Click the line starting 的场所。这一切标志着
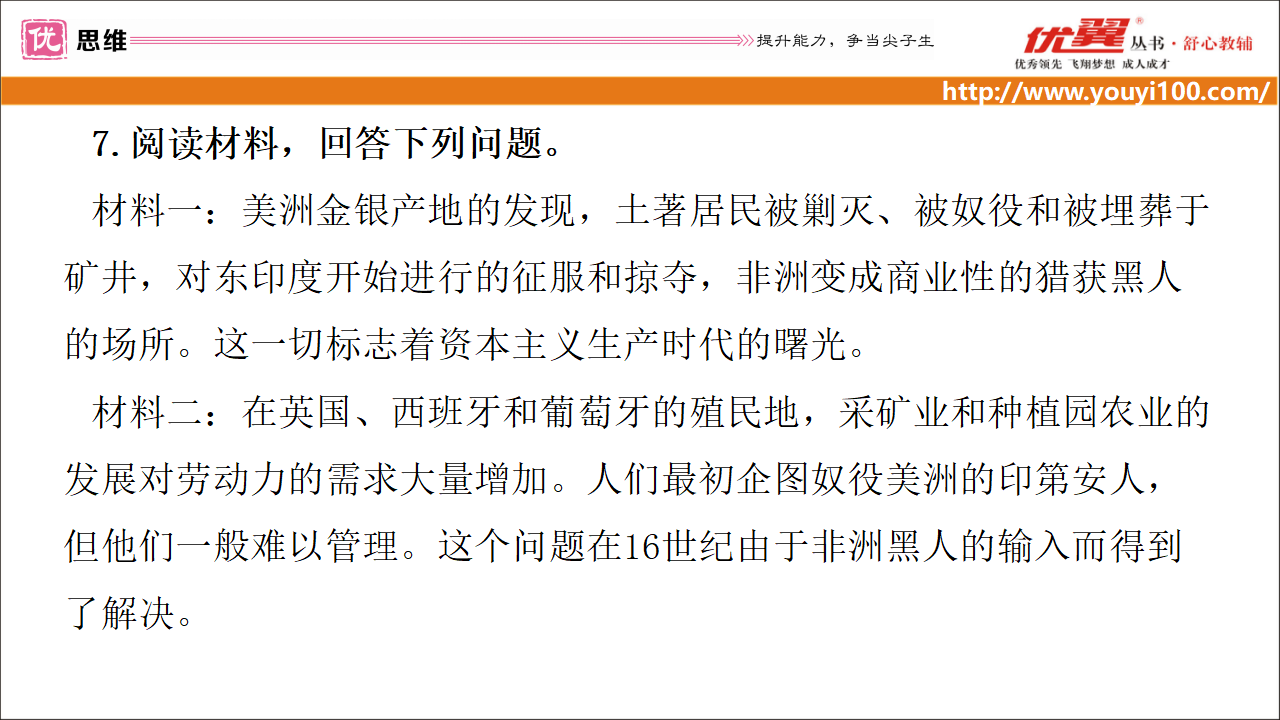Screen dimensions: 1280x720 [464, 345]
